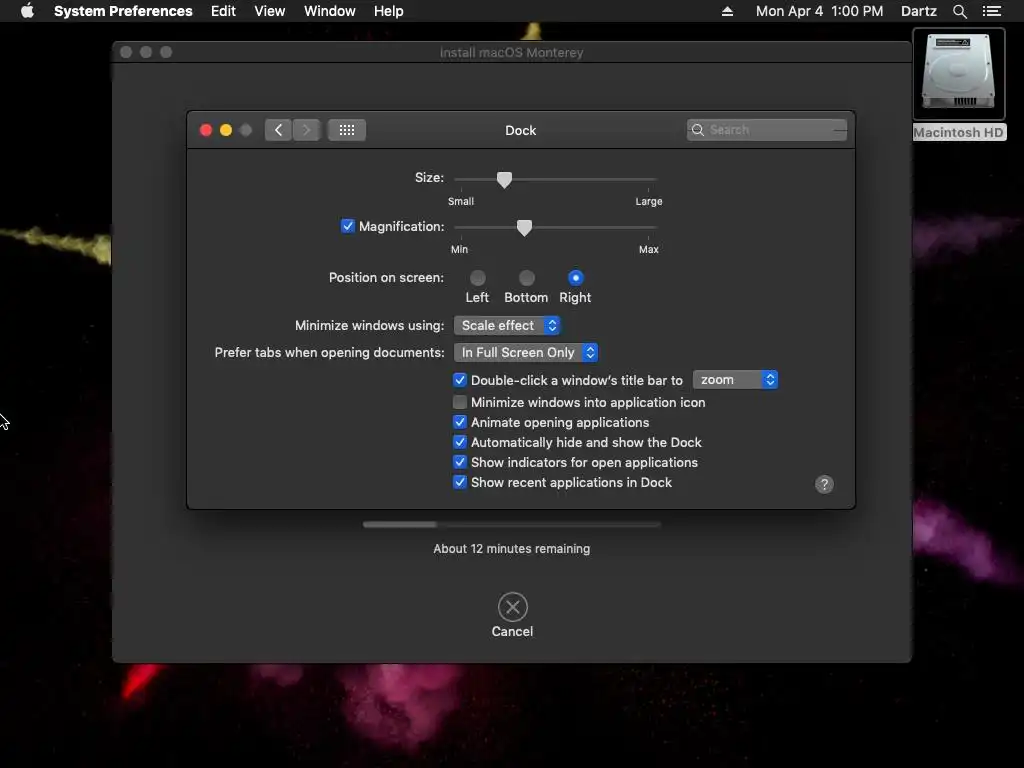Screen dimensions: 1024x768
Task: Toggle Animate opening applications
Action: click(x=460, y=423)
